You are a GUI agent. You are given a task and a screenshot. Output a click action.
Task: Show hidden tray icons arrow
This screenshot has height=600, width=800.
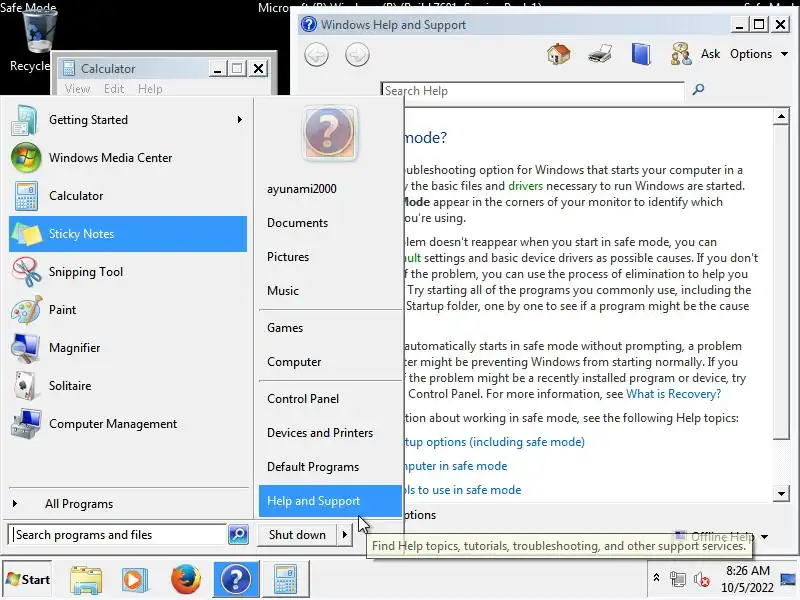[657, 578]
